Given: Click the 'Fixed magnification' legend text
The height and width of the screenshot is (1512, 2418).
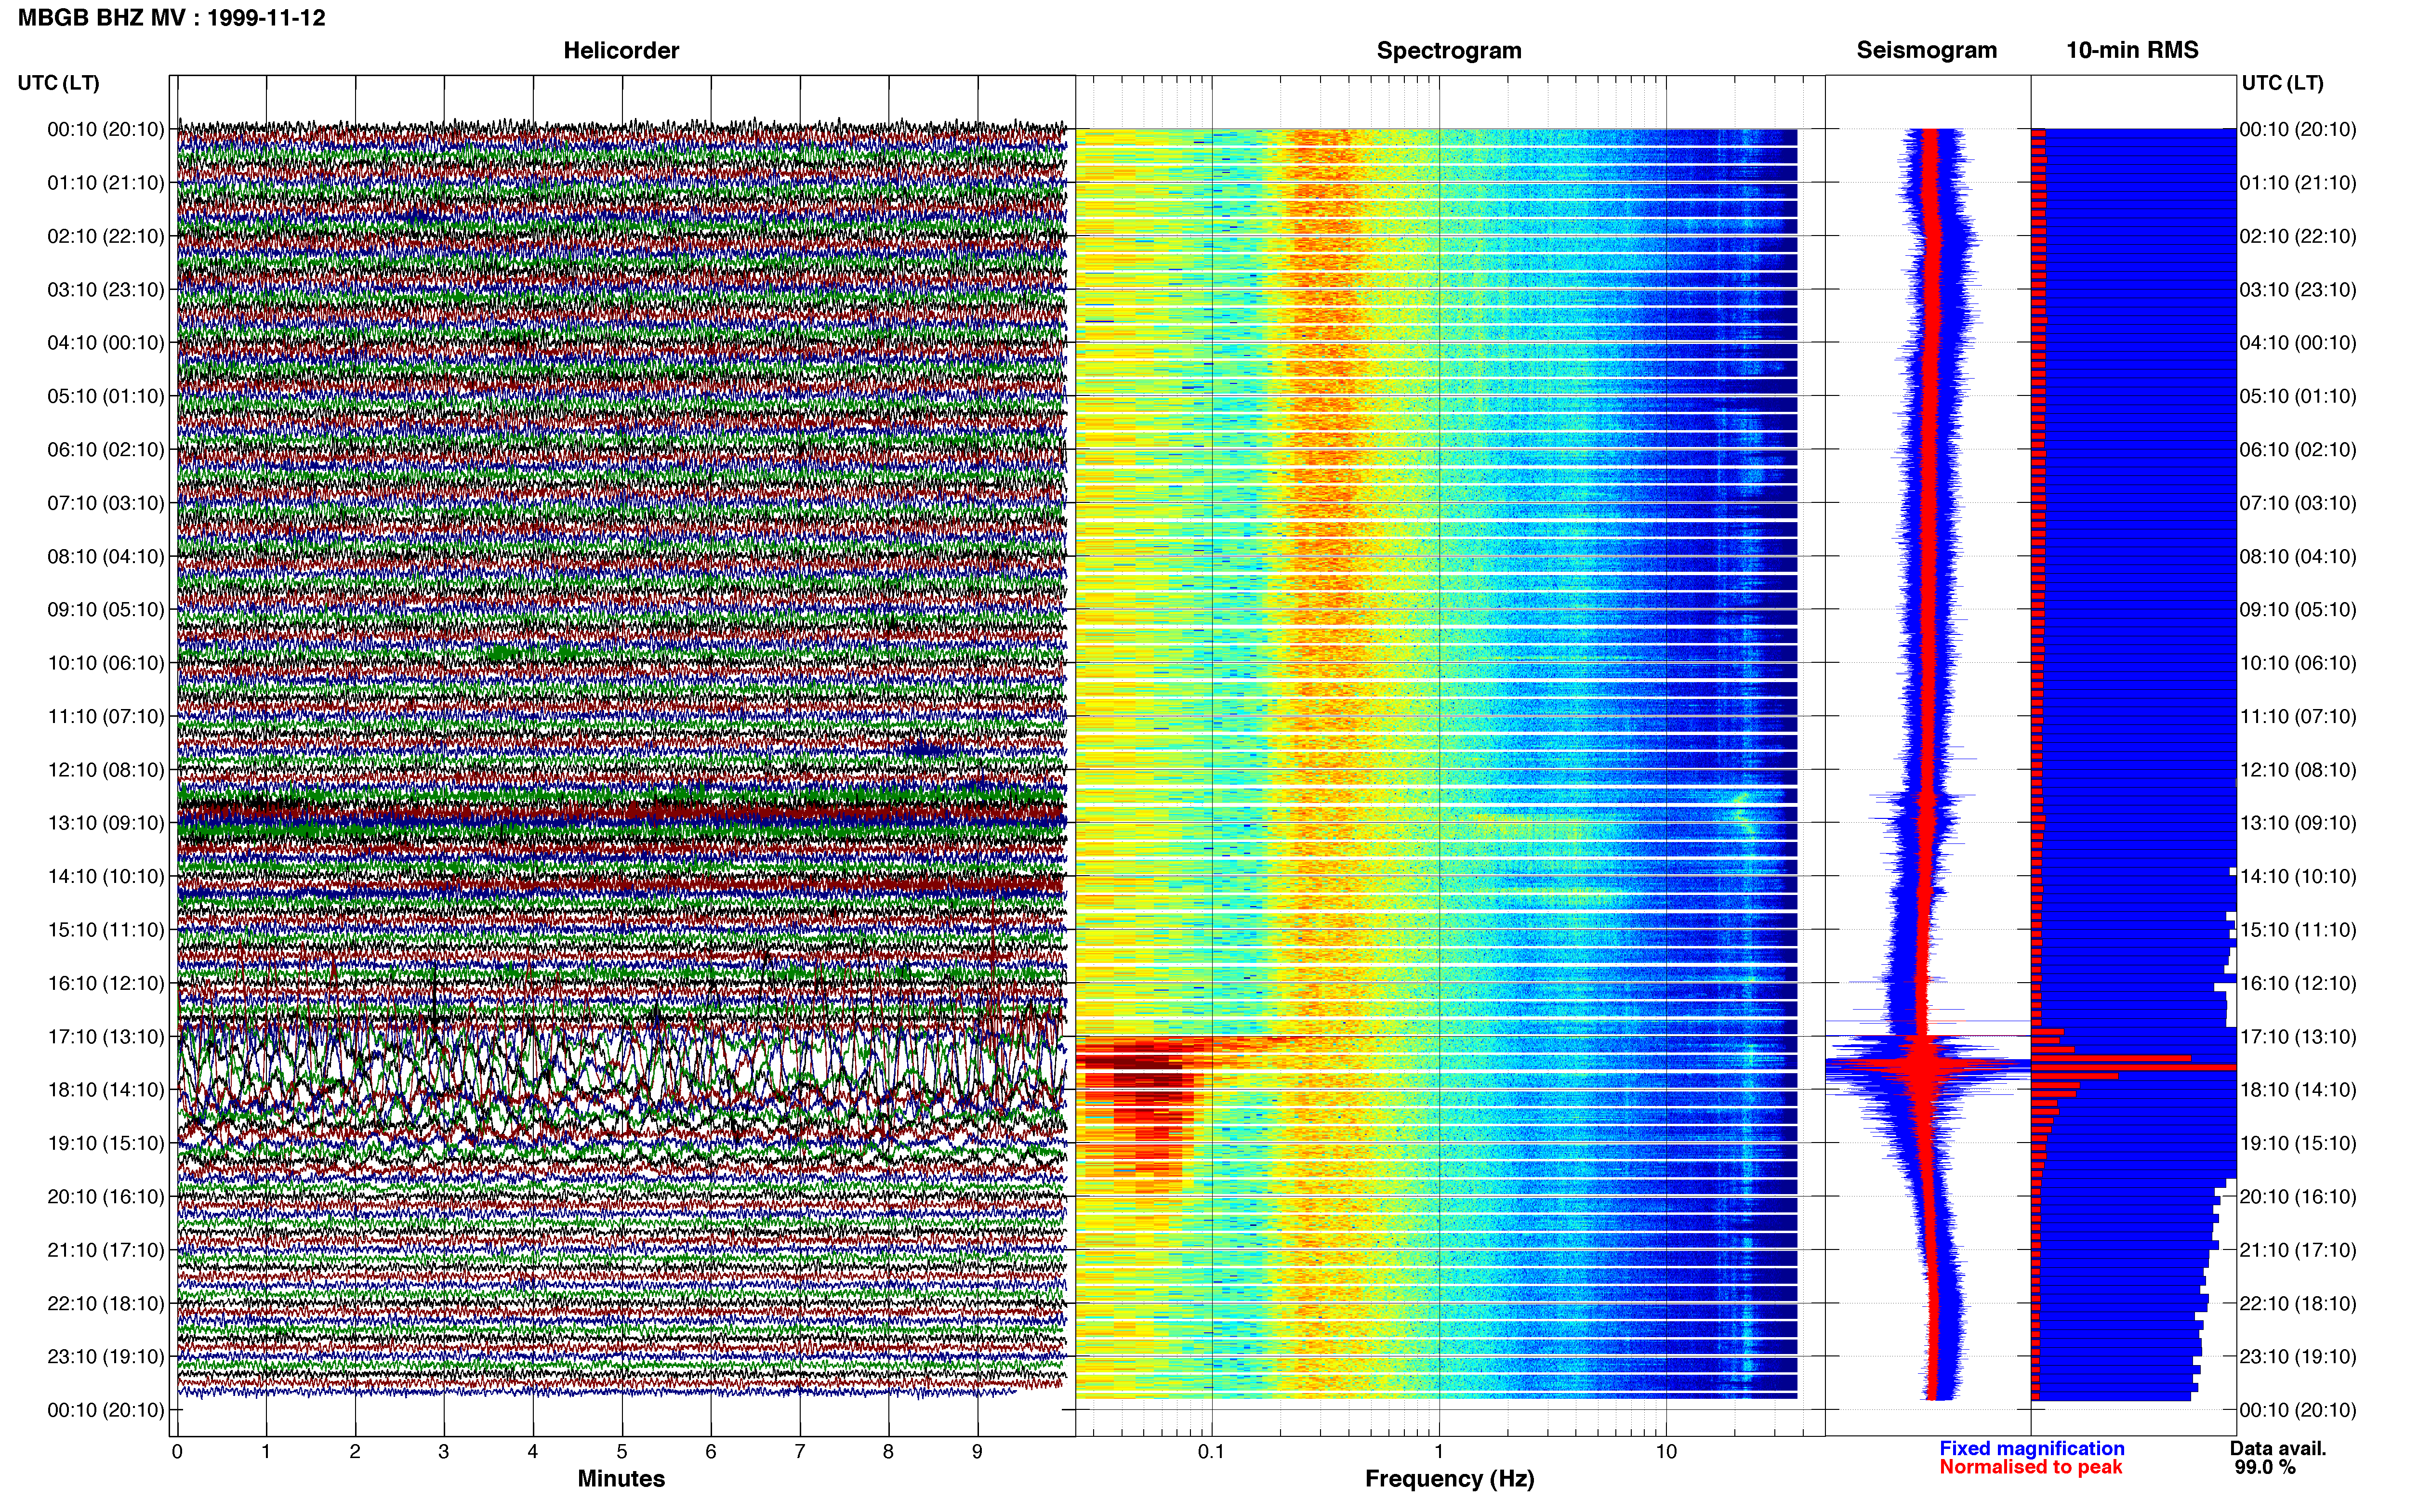Looking at the screenshot, I should (2032, 1448).
